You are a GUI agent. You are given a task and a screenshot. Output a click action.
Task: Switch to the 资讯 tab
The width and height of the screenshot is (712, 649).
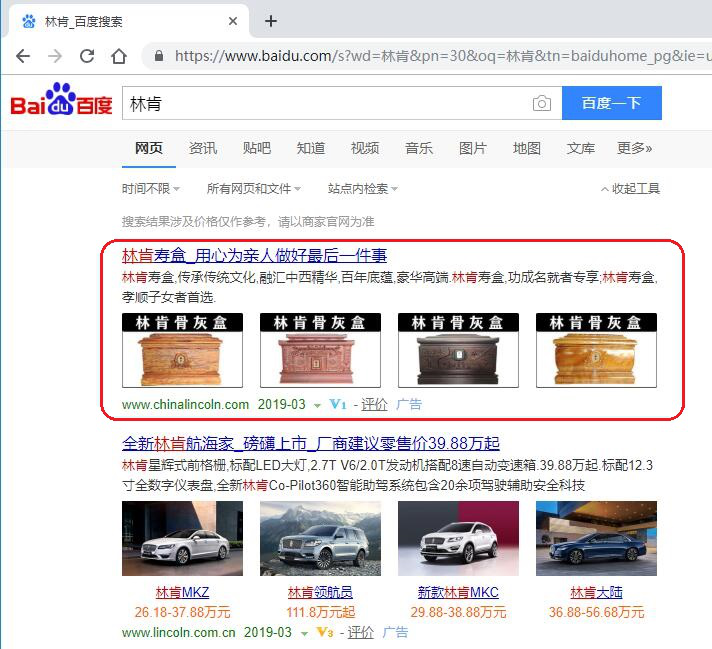click(203, 148)
